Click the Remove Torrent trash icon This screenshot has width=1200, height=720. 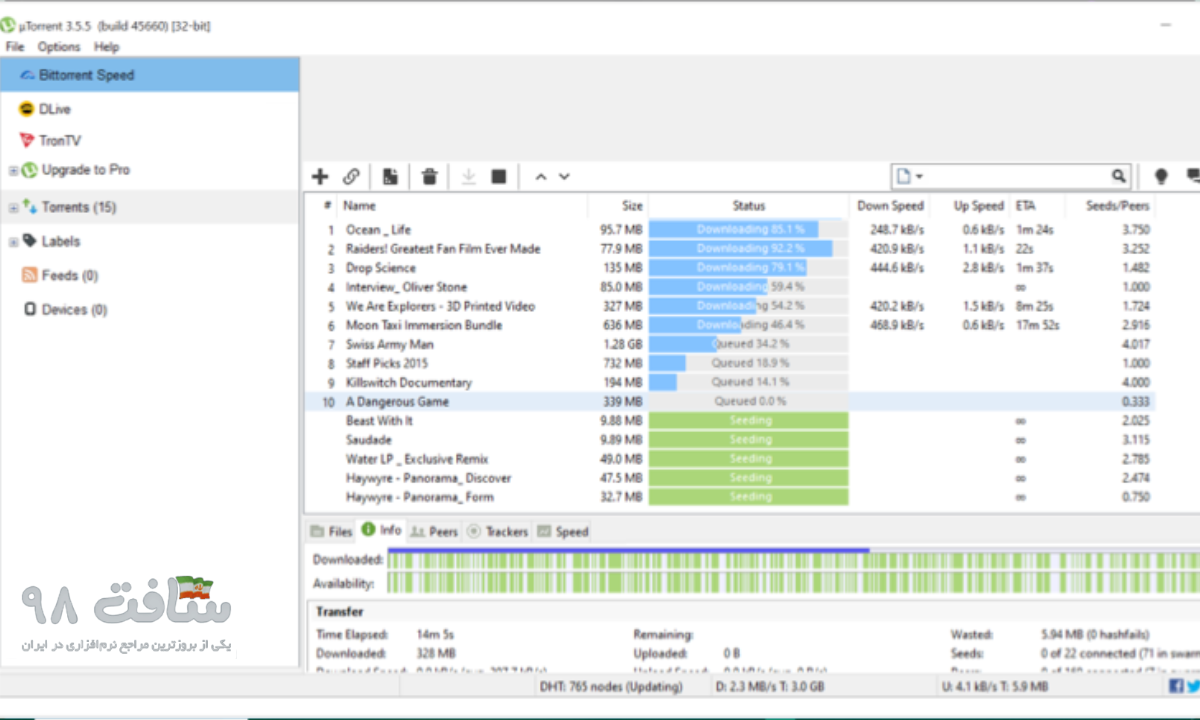(430, 177)
